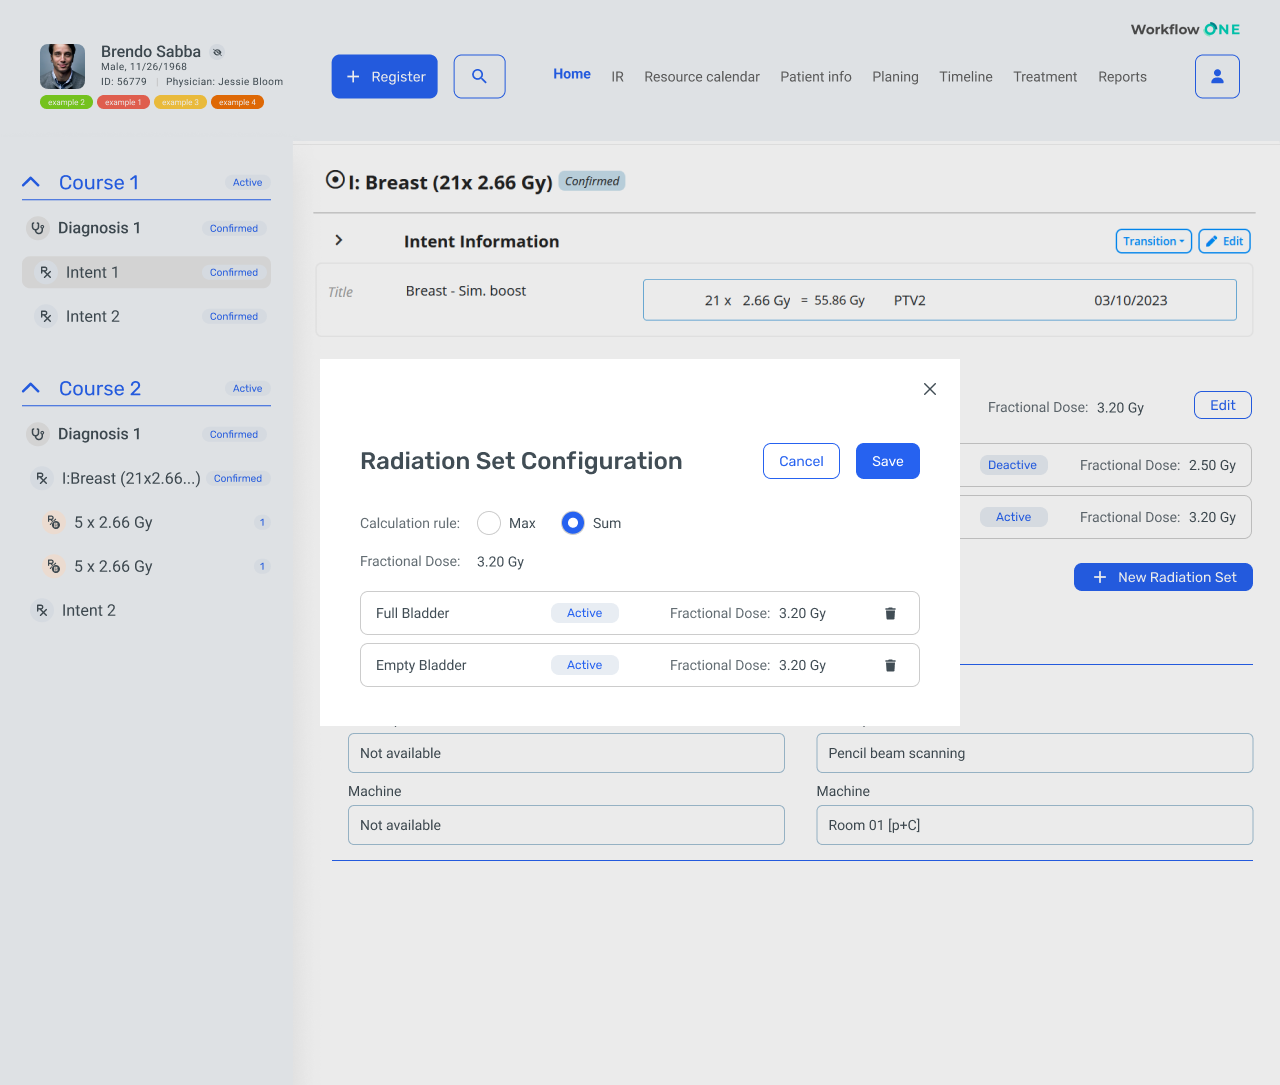Click the stethoscope icon of Course 1 Diagnosis 1
The width and height of the screenshot is (1280, 1085).
pyautogui.click(x=37, y=228)
